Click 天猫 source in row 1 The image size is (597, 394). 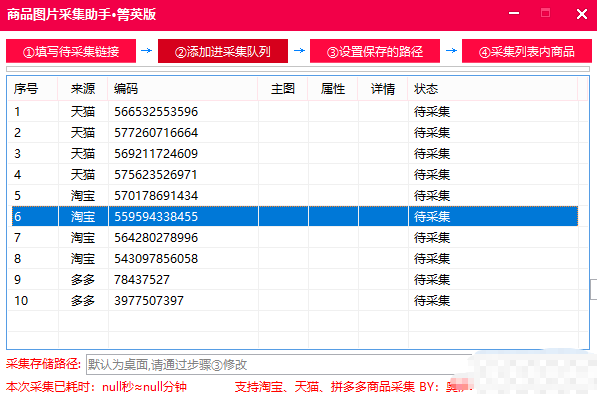pyautogui.click(x=83, y=112)
